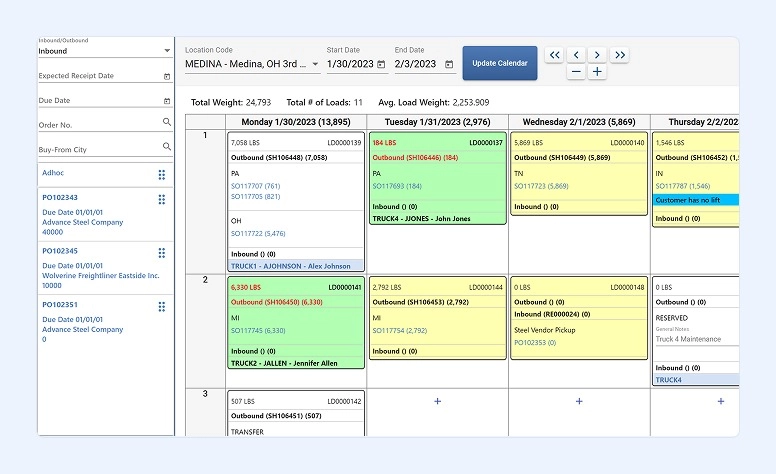Click TRUCK1 - AJOHNSON - Alex Johnson assignment
Viewport: 776px width, 474px height.
[295, 266]
